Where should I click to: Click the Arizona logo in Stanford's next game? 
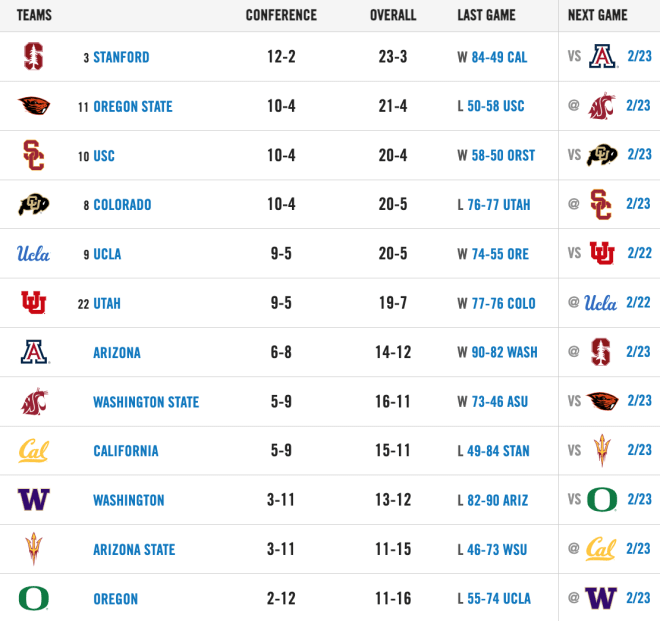pos(603,56)
